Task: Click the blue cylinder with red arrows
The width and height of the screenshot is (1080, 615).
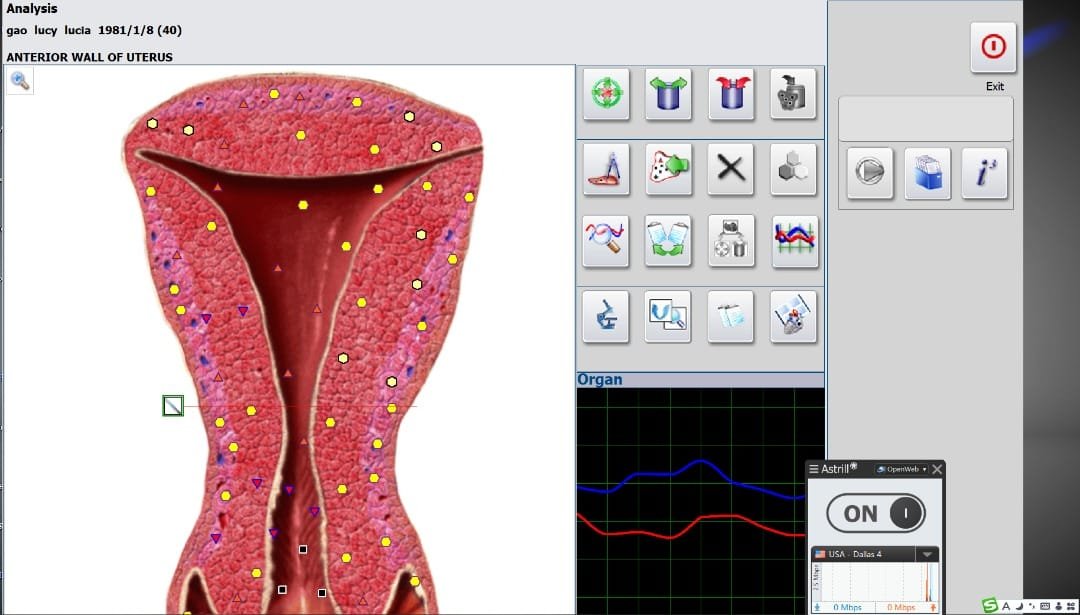Action: click(x=731, y=94)
